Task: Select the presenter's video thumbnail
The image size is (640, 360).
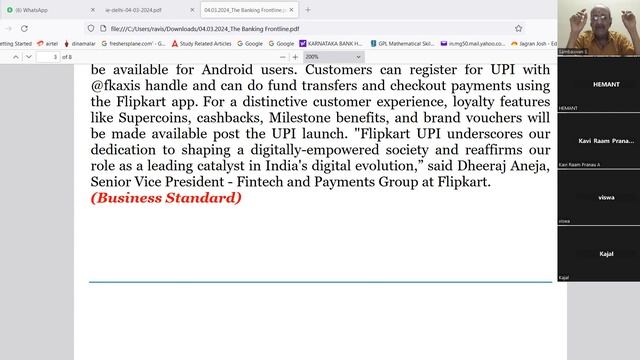Action: (599, 28)
